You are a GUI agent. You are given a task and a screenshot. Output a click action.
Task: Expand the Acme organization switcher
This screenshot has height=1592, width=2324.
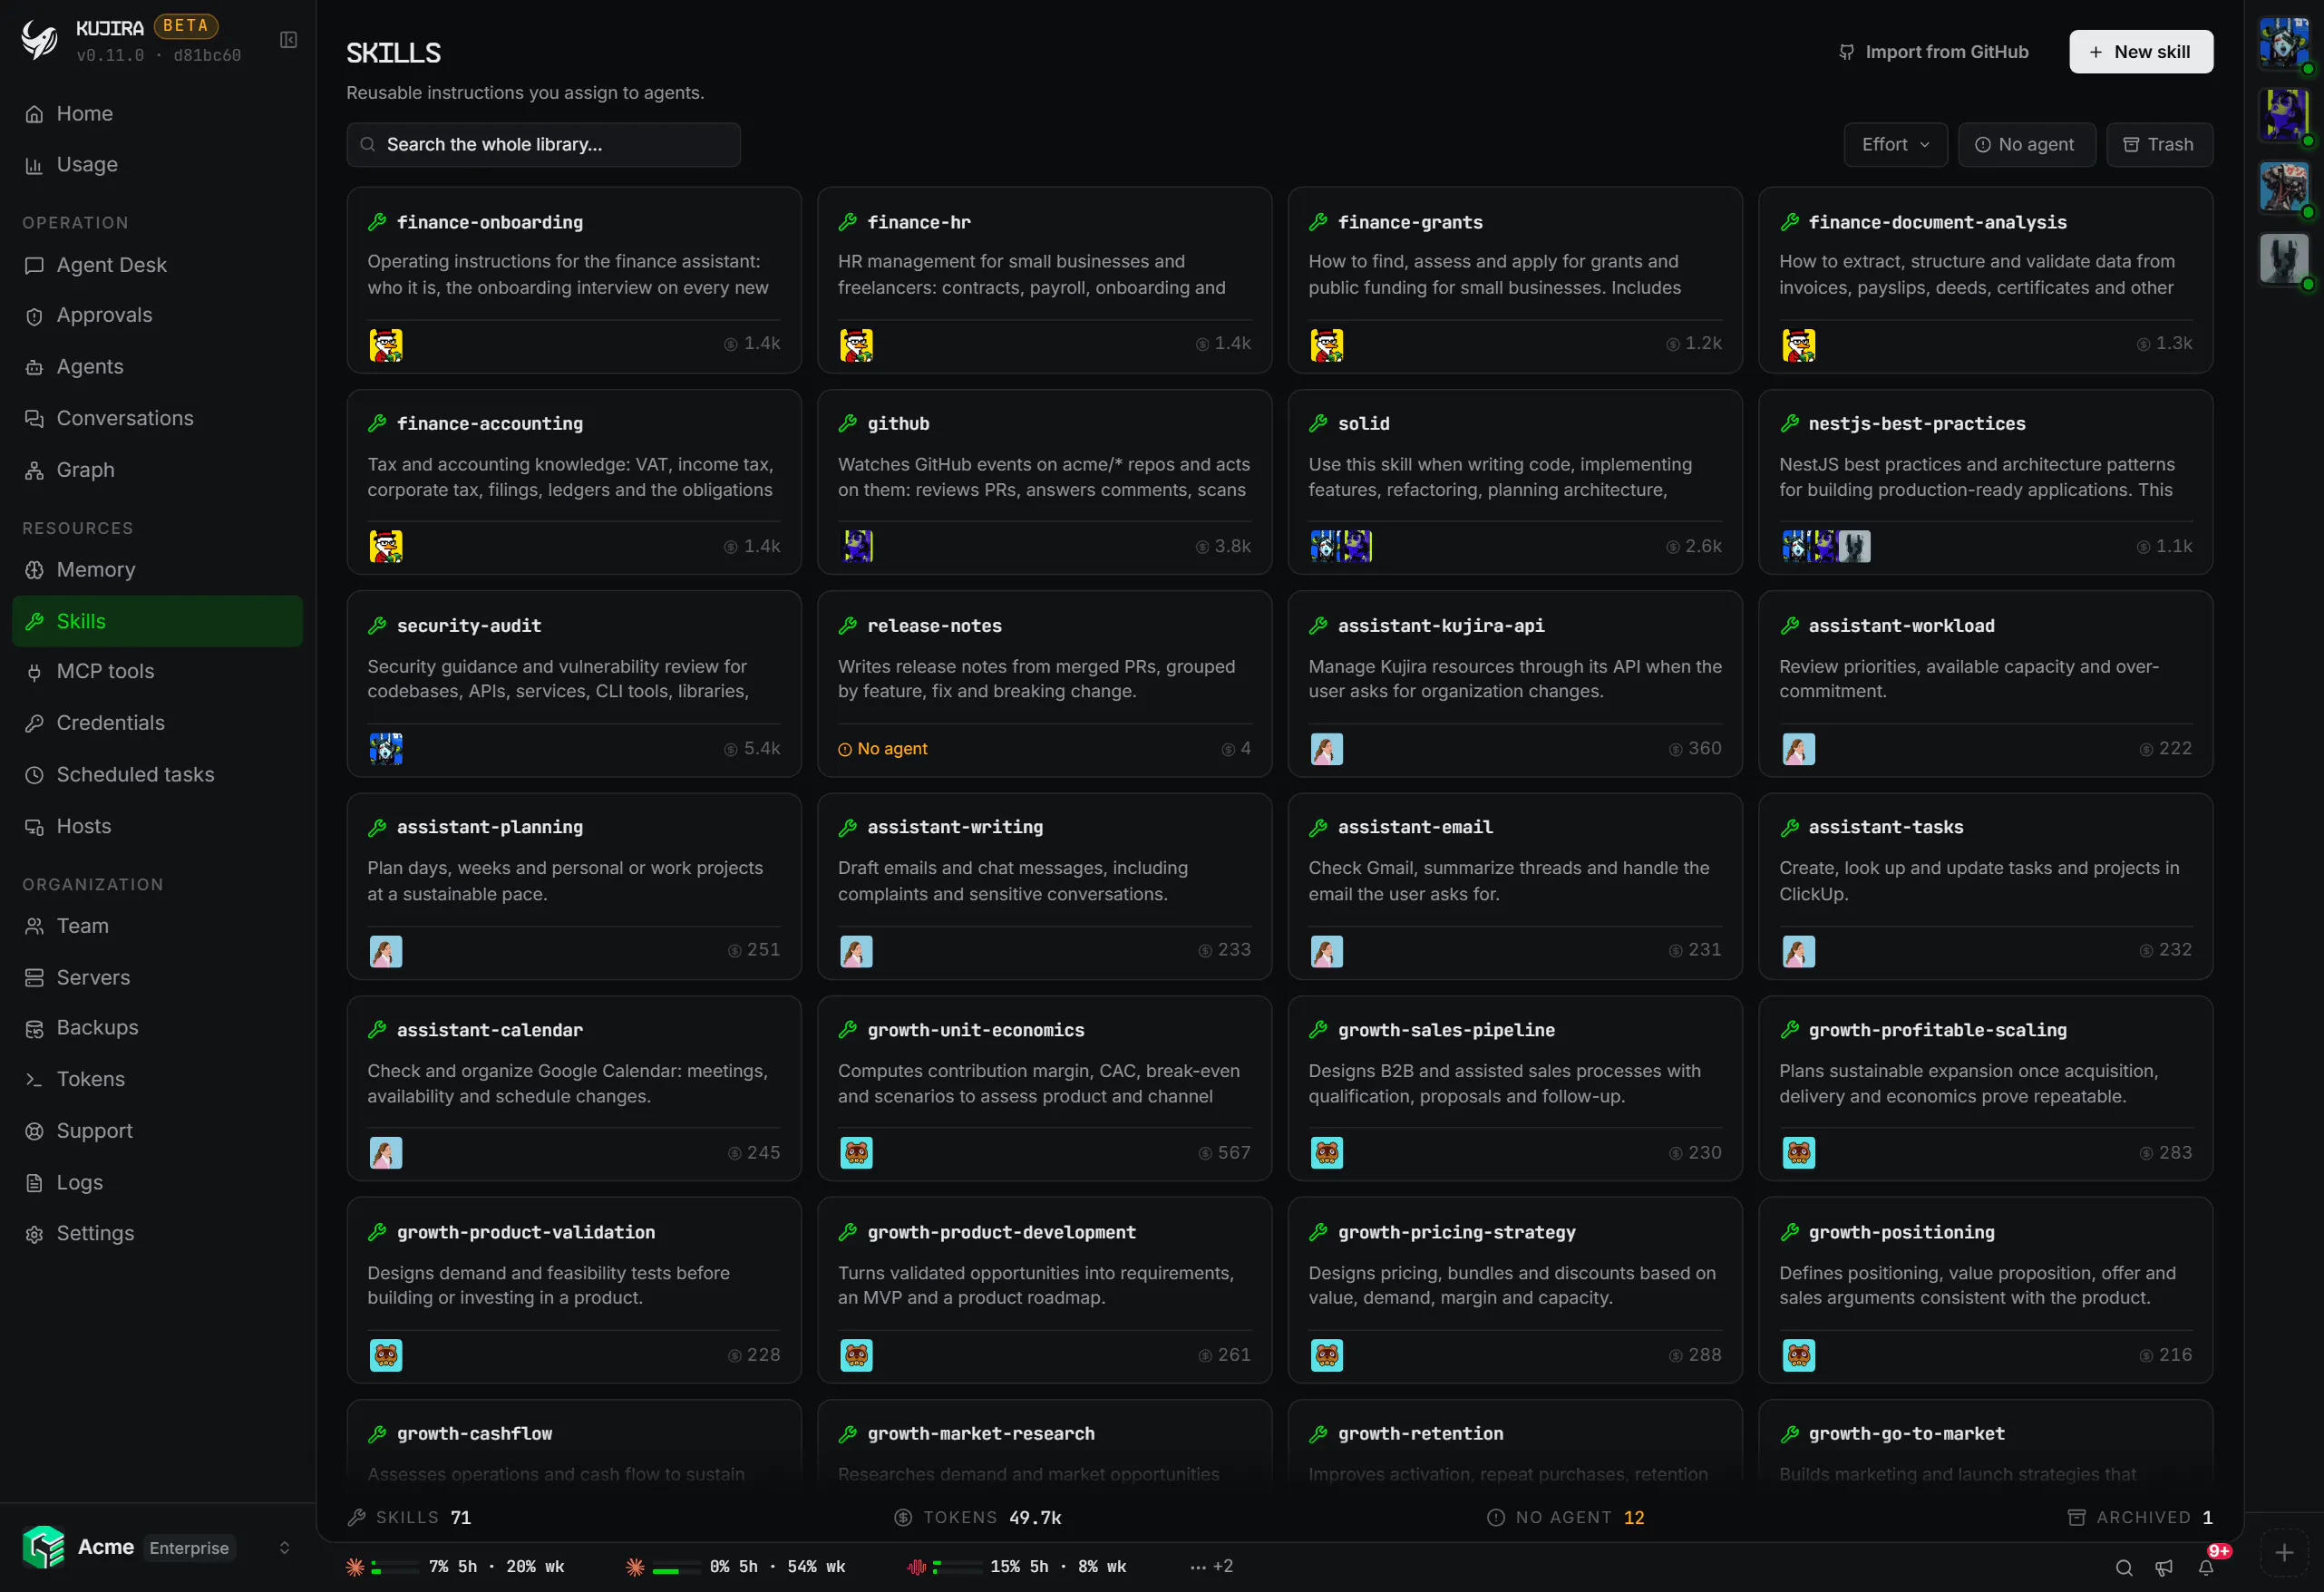[284, 1548]
